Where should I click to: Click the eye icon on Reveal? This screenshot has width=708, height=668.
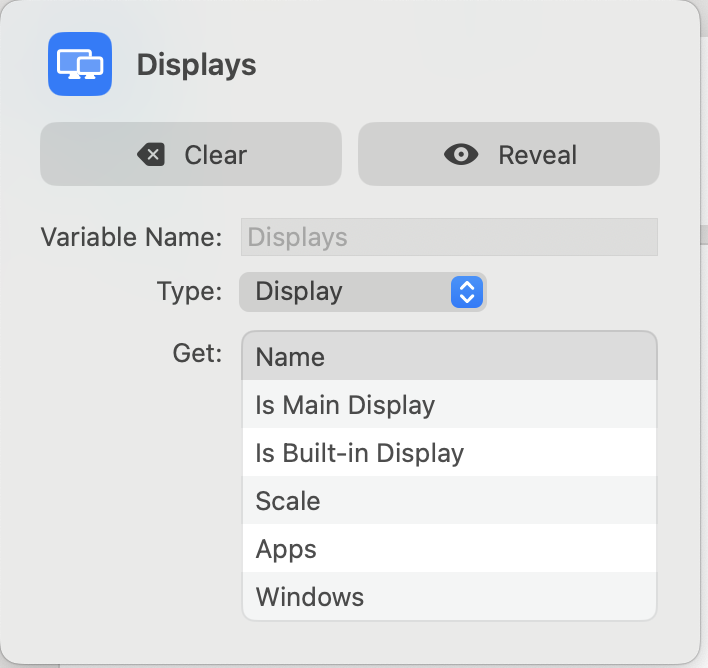click(x=461, y=155)
